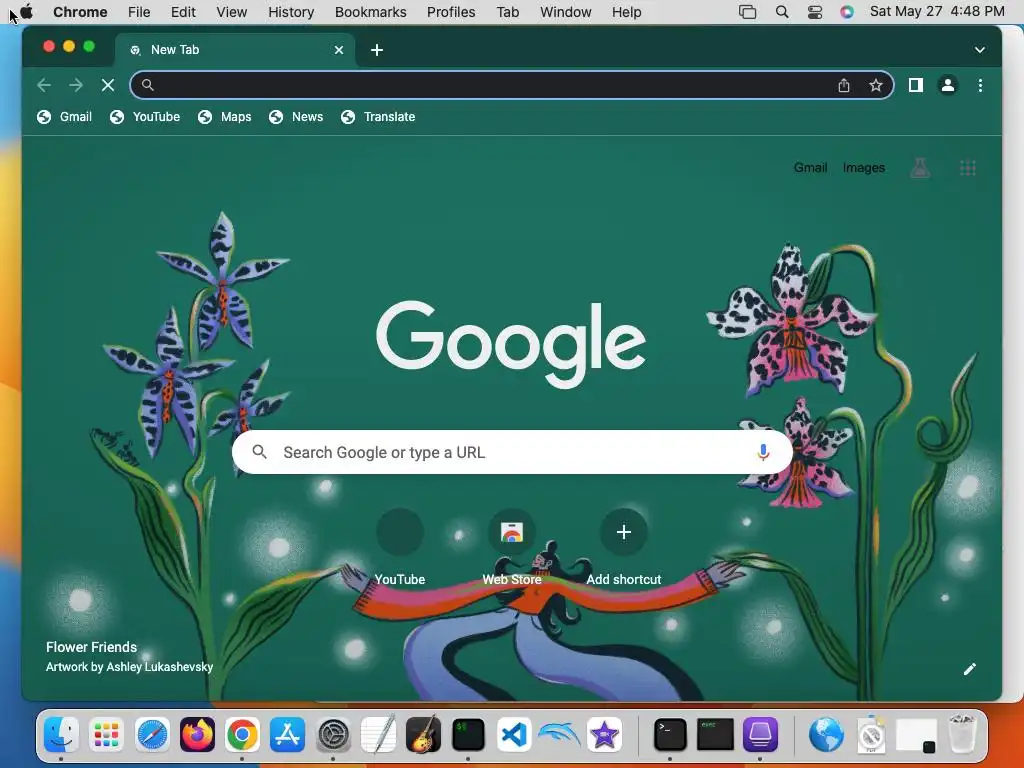The height and width of the screenshot is (768, 1024).
Task: Open the Help menu
Action: [626, 12]
